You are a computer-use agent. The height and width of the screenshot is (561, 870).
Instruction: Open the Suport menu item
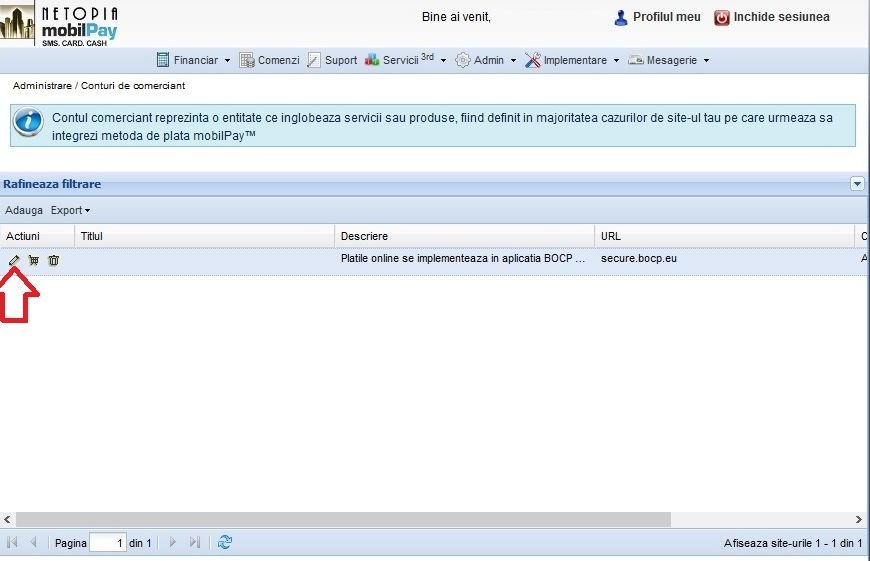332,60
